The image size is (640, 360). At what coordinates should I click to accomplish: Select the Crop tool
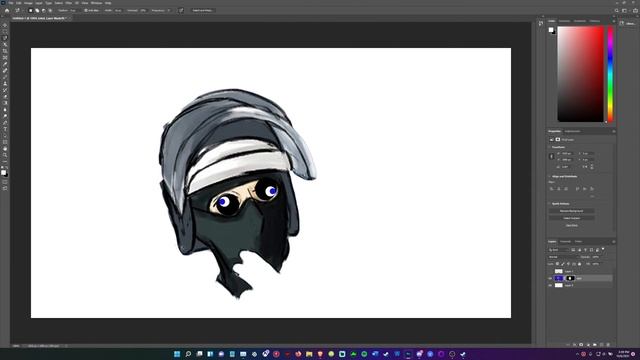[5, 51]
